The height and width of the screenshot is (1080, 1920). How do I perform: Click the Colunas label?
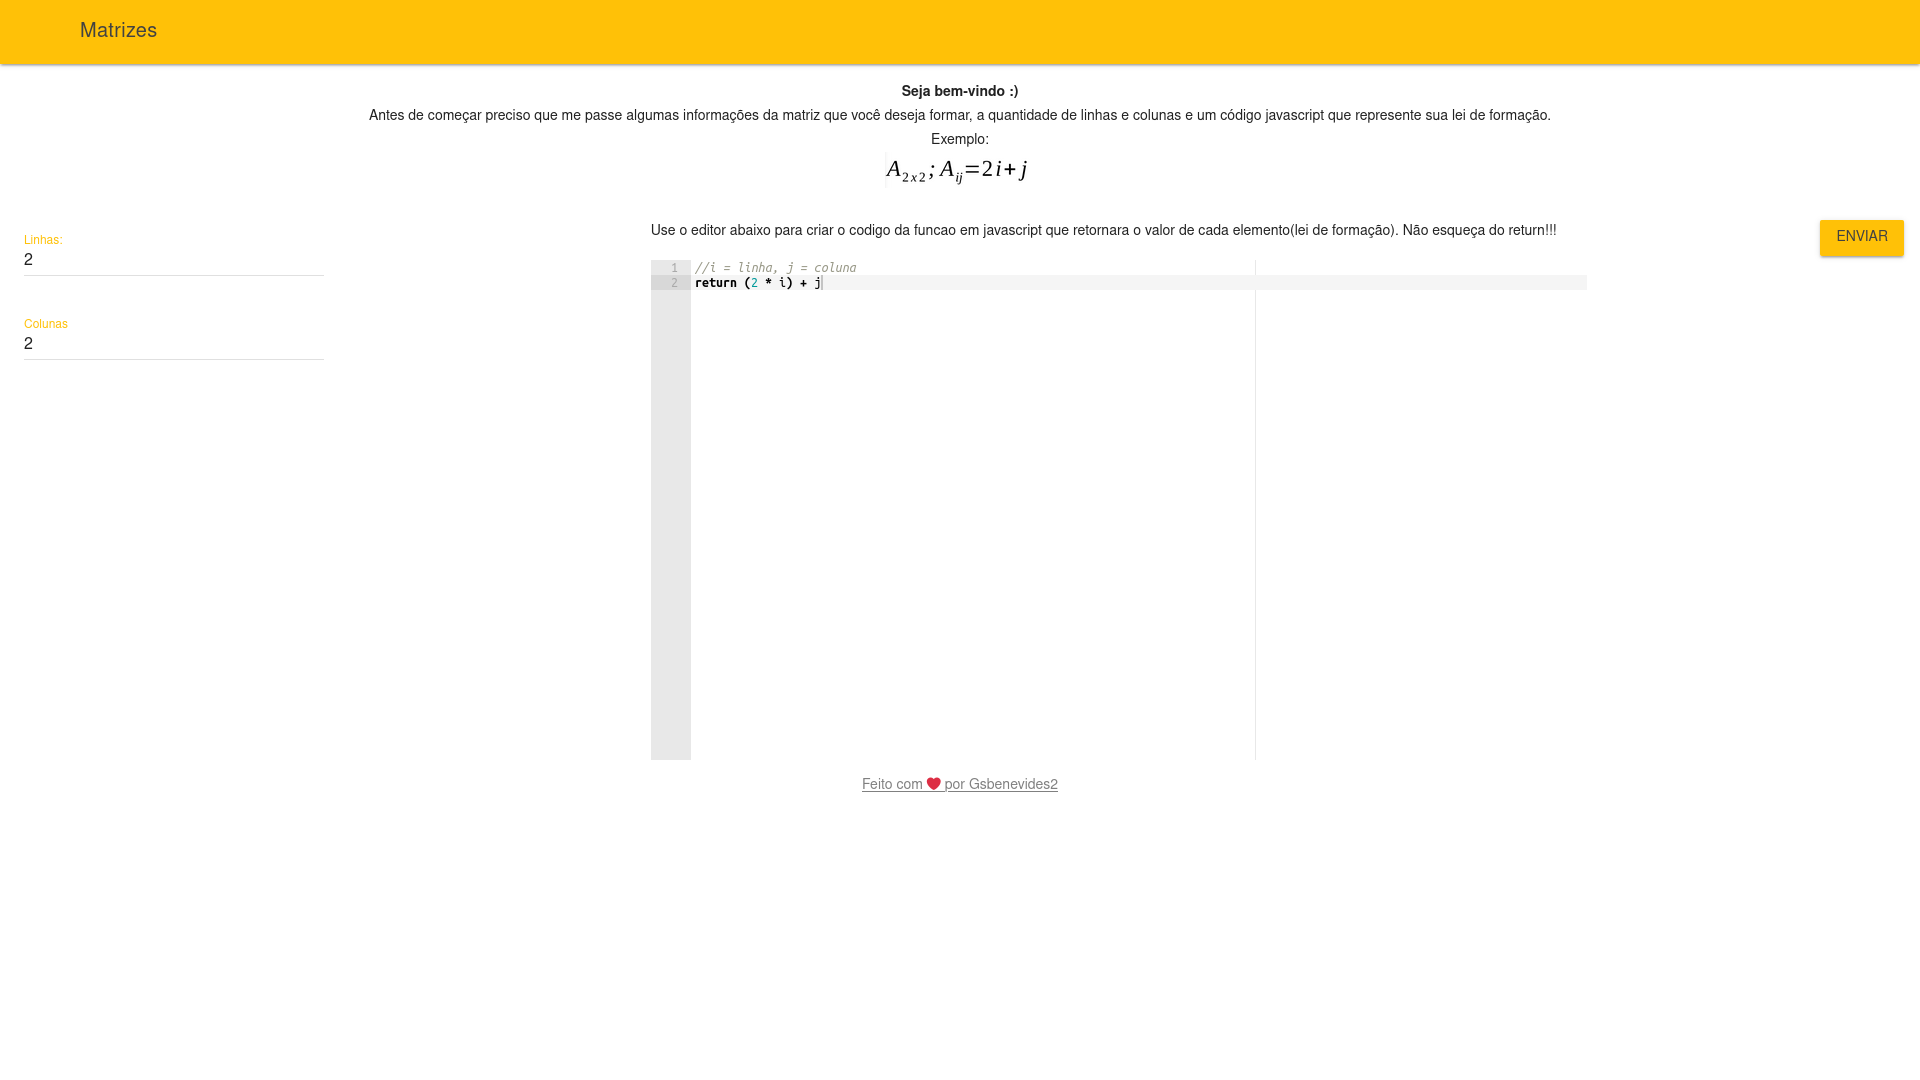pyautogui.click(x=46, y=324)
